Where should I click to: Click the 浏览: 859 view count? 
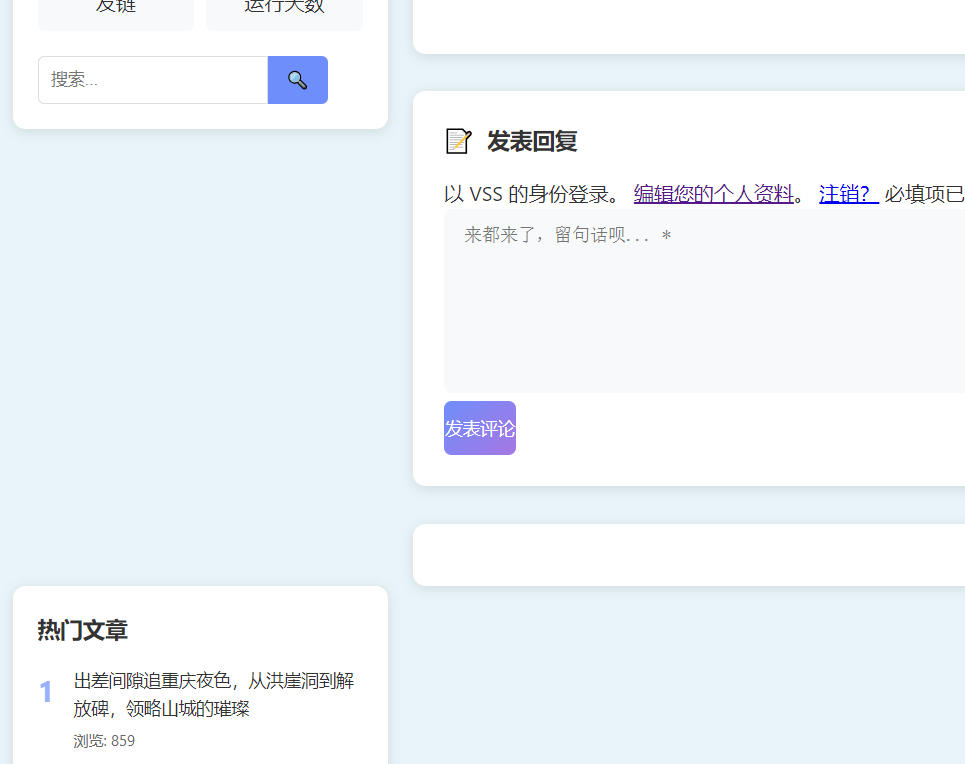tap(104, 741)
